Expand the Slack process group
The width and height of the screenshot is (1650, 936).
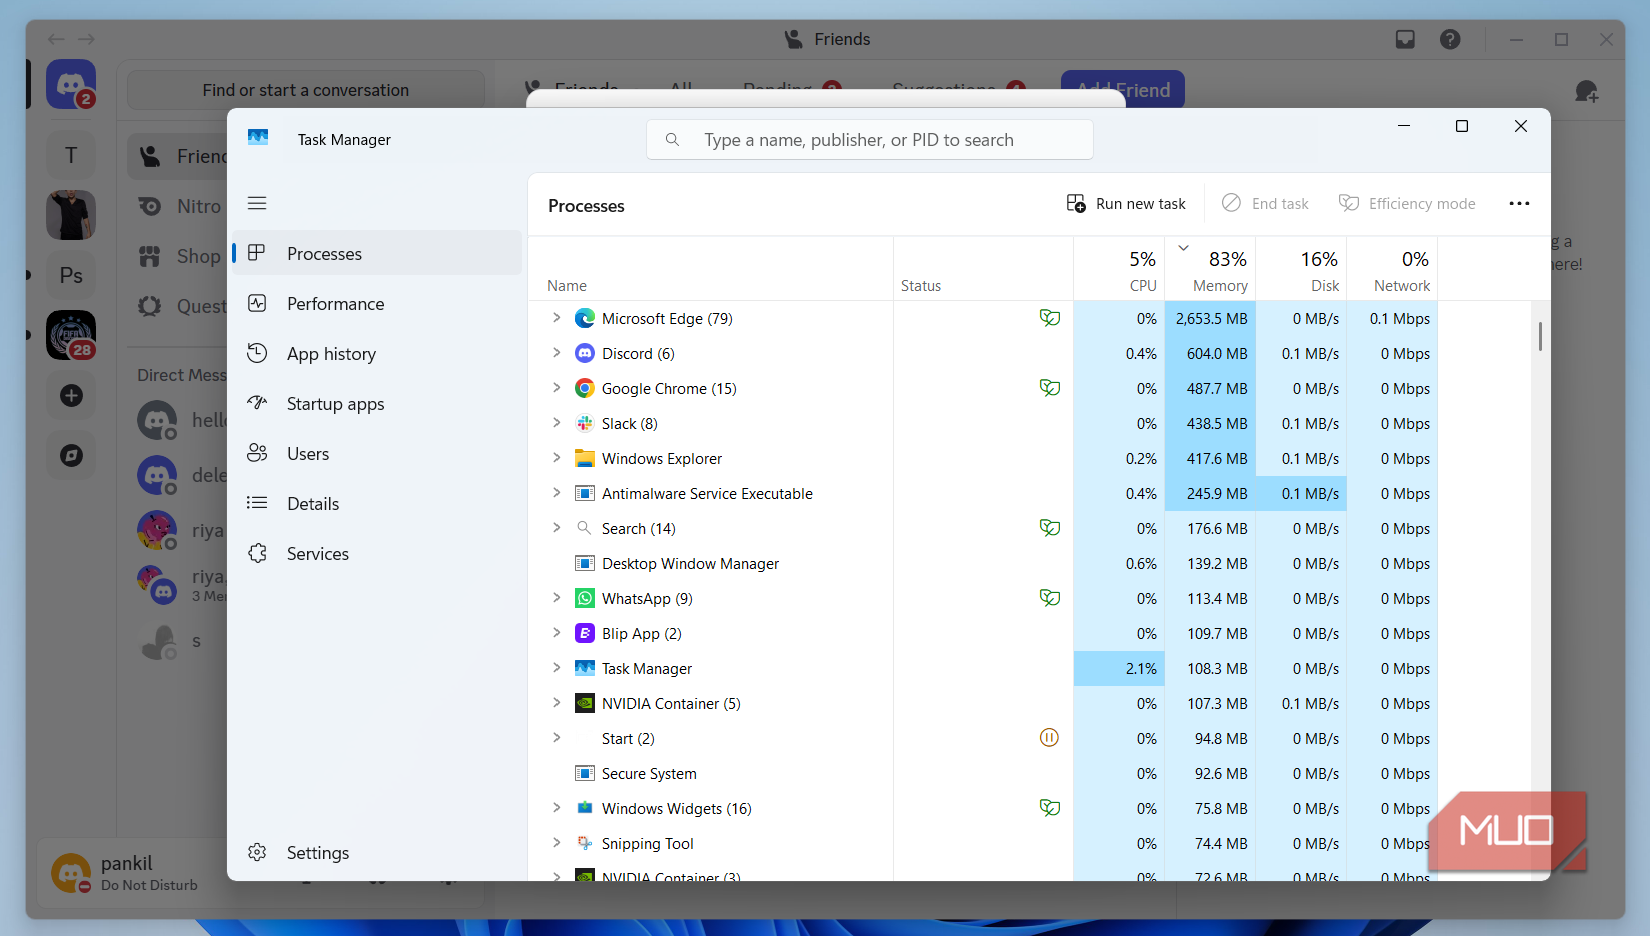click(557, 423)
